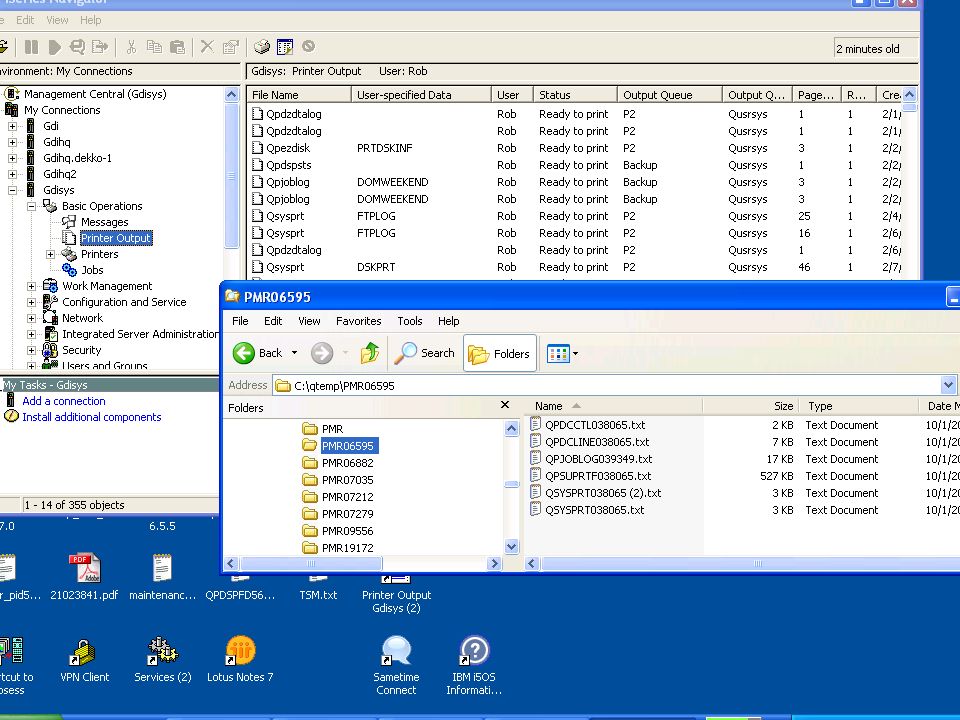Open the Help menu in iSeries Navigator
The height and width of the screenshot is (720, 960).
tap(91, 20)
